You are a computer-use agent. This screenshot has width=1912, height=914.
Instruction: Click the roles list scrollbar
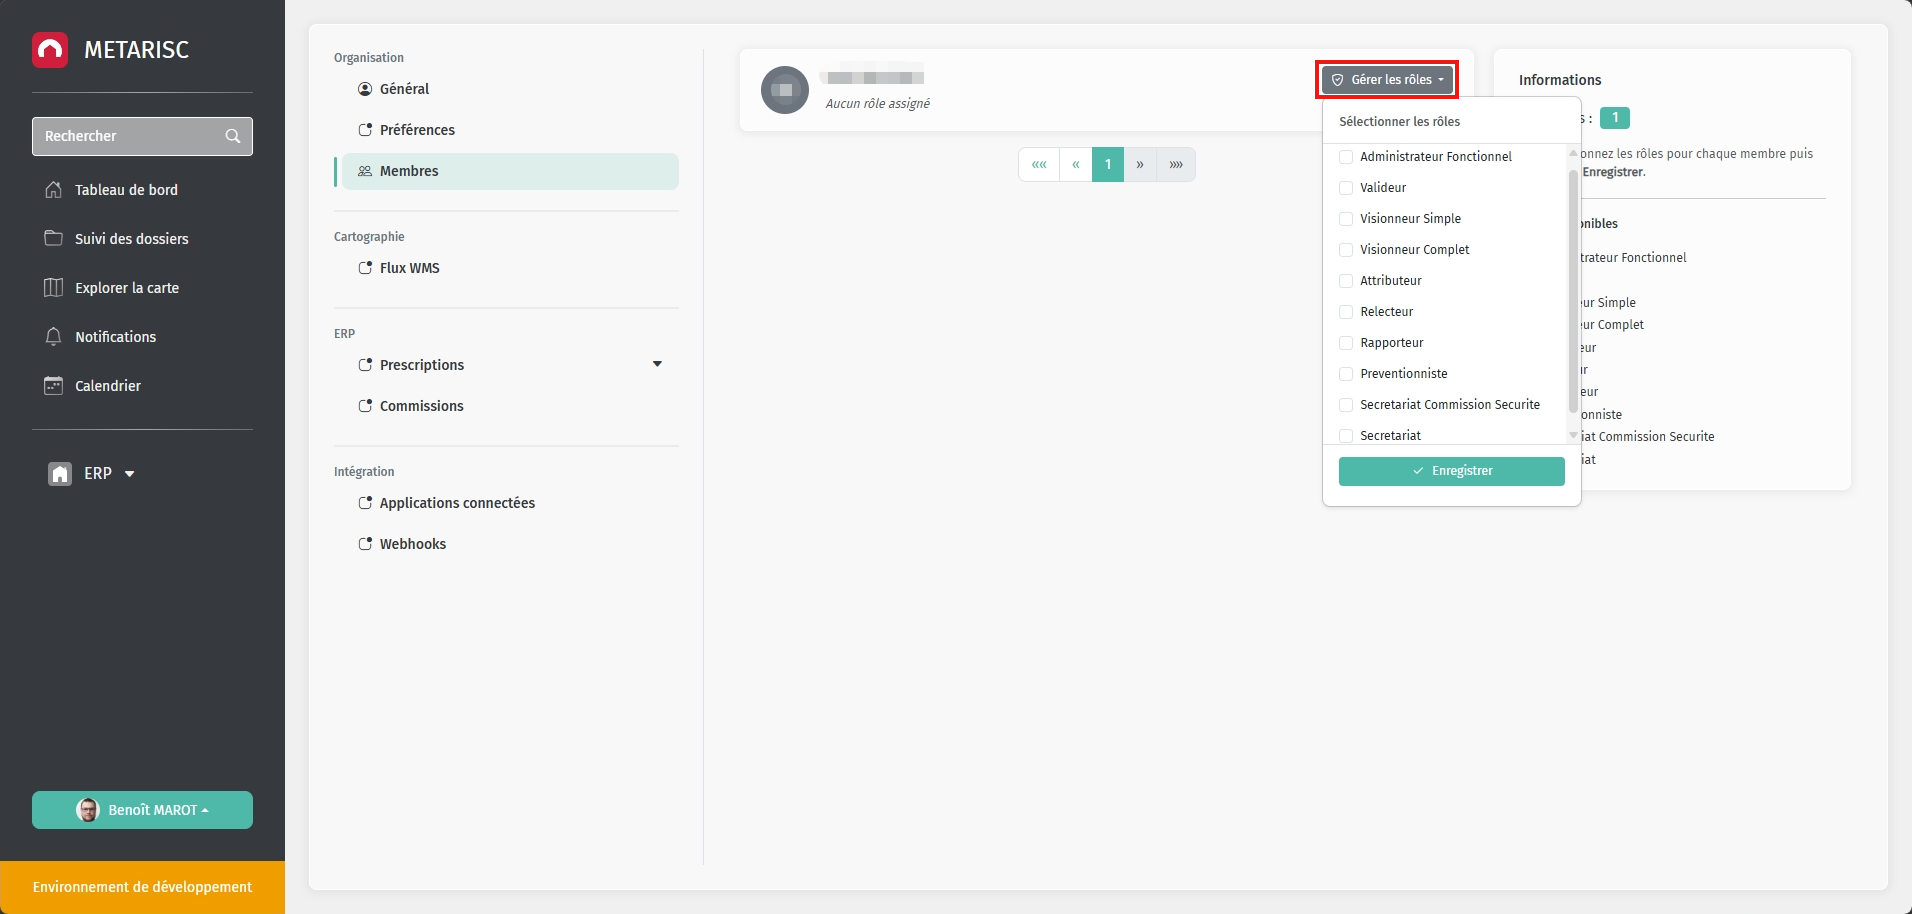click(x=1573, y=290)
